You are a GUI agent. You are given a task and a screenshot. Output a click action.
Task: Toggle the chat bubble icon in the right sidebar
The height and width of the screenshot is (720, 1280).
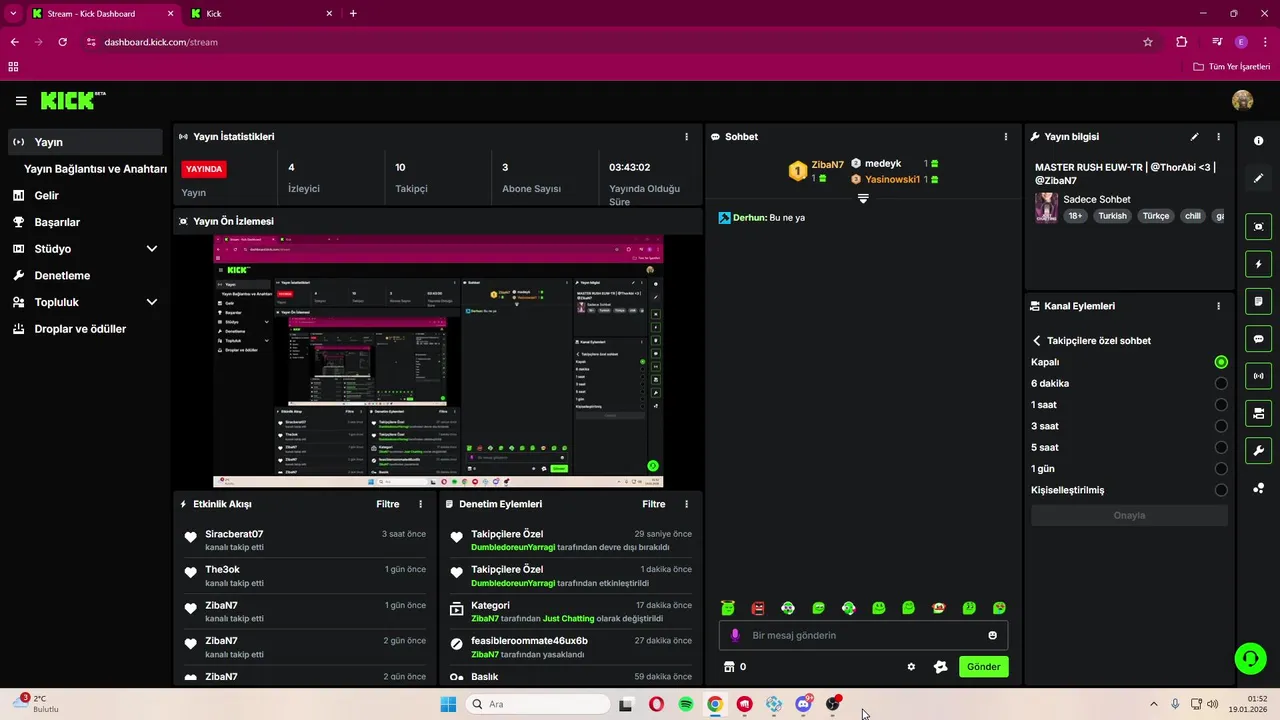1258,339
